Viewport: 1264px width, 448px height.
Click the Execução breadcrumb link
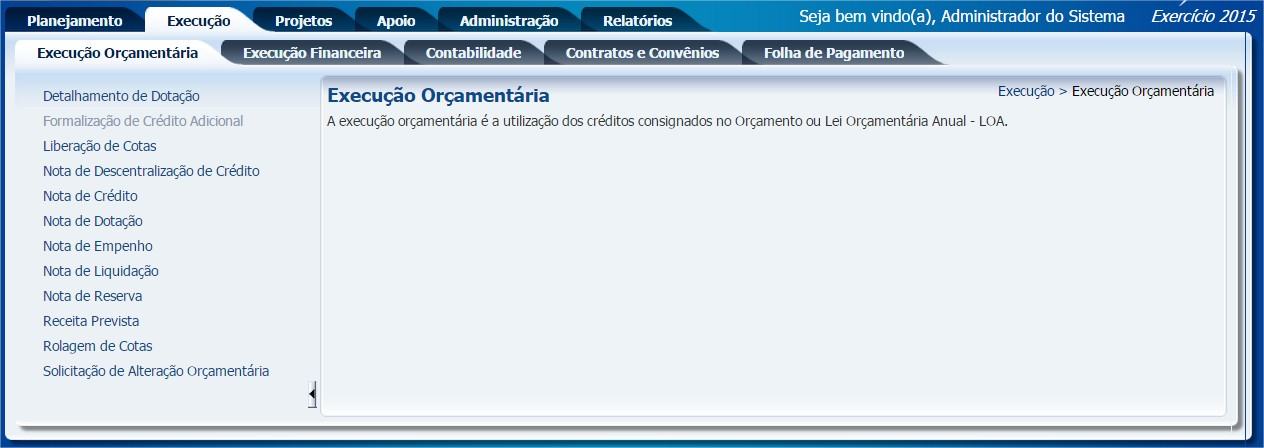click(1025, 91)
